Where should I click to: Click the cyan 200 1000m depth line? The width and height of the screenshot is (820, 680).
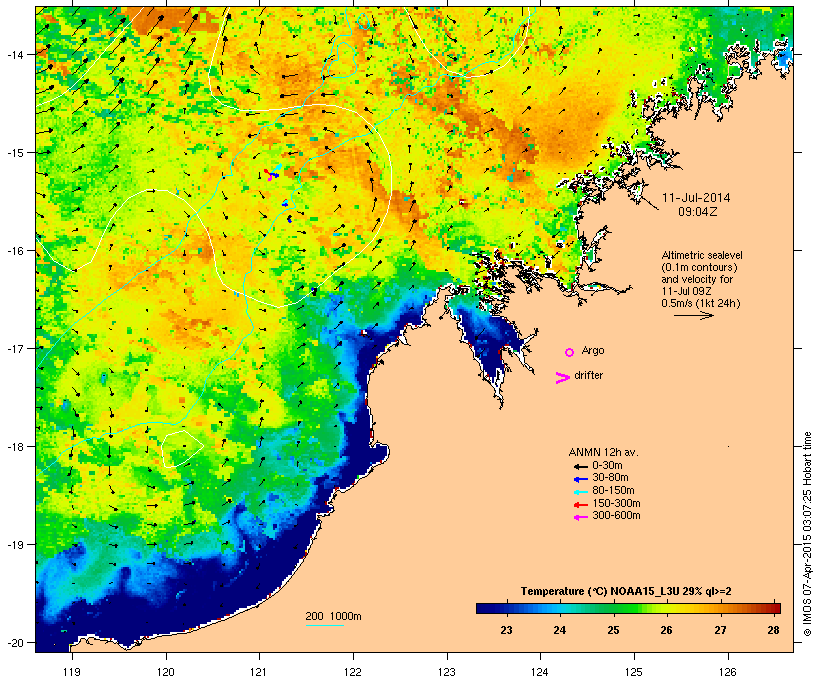[324, 625]
